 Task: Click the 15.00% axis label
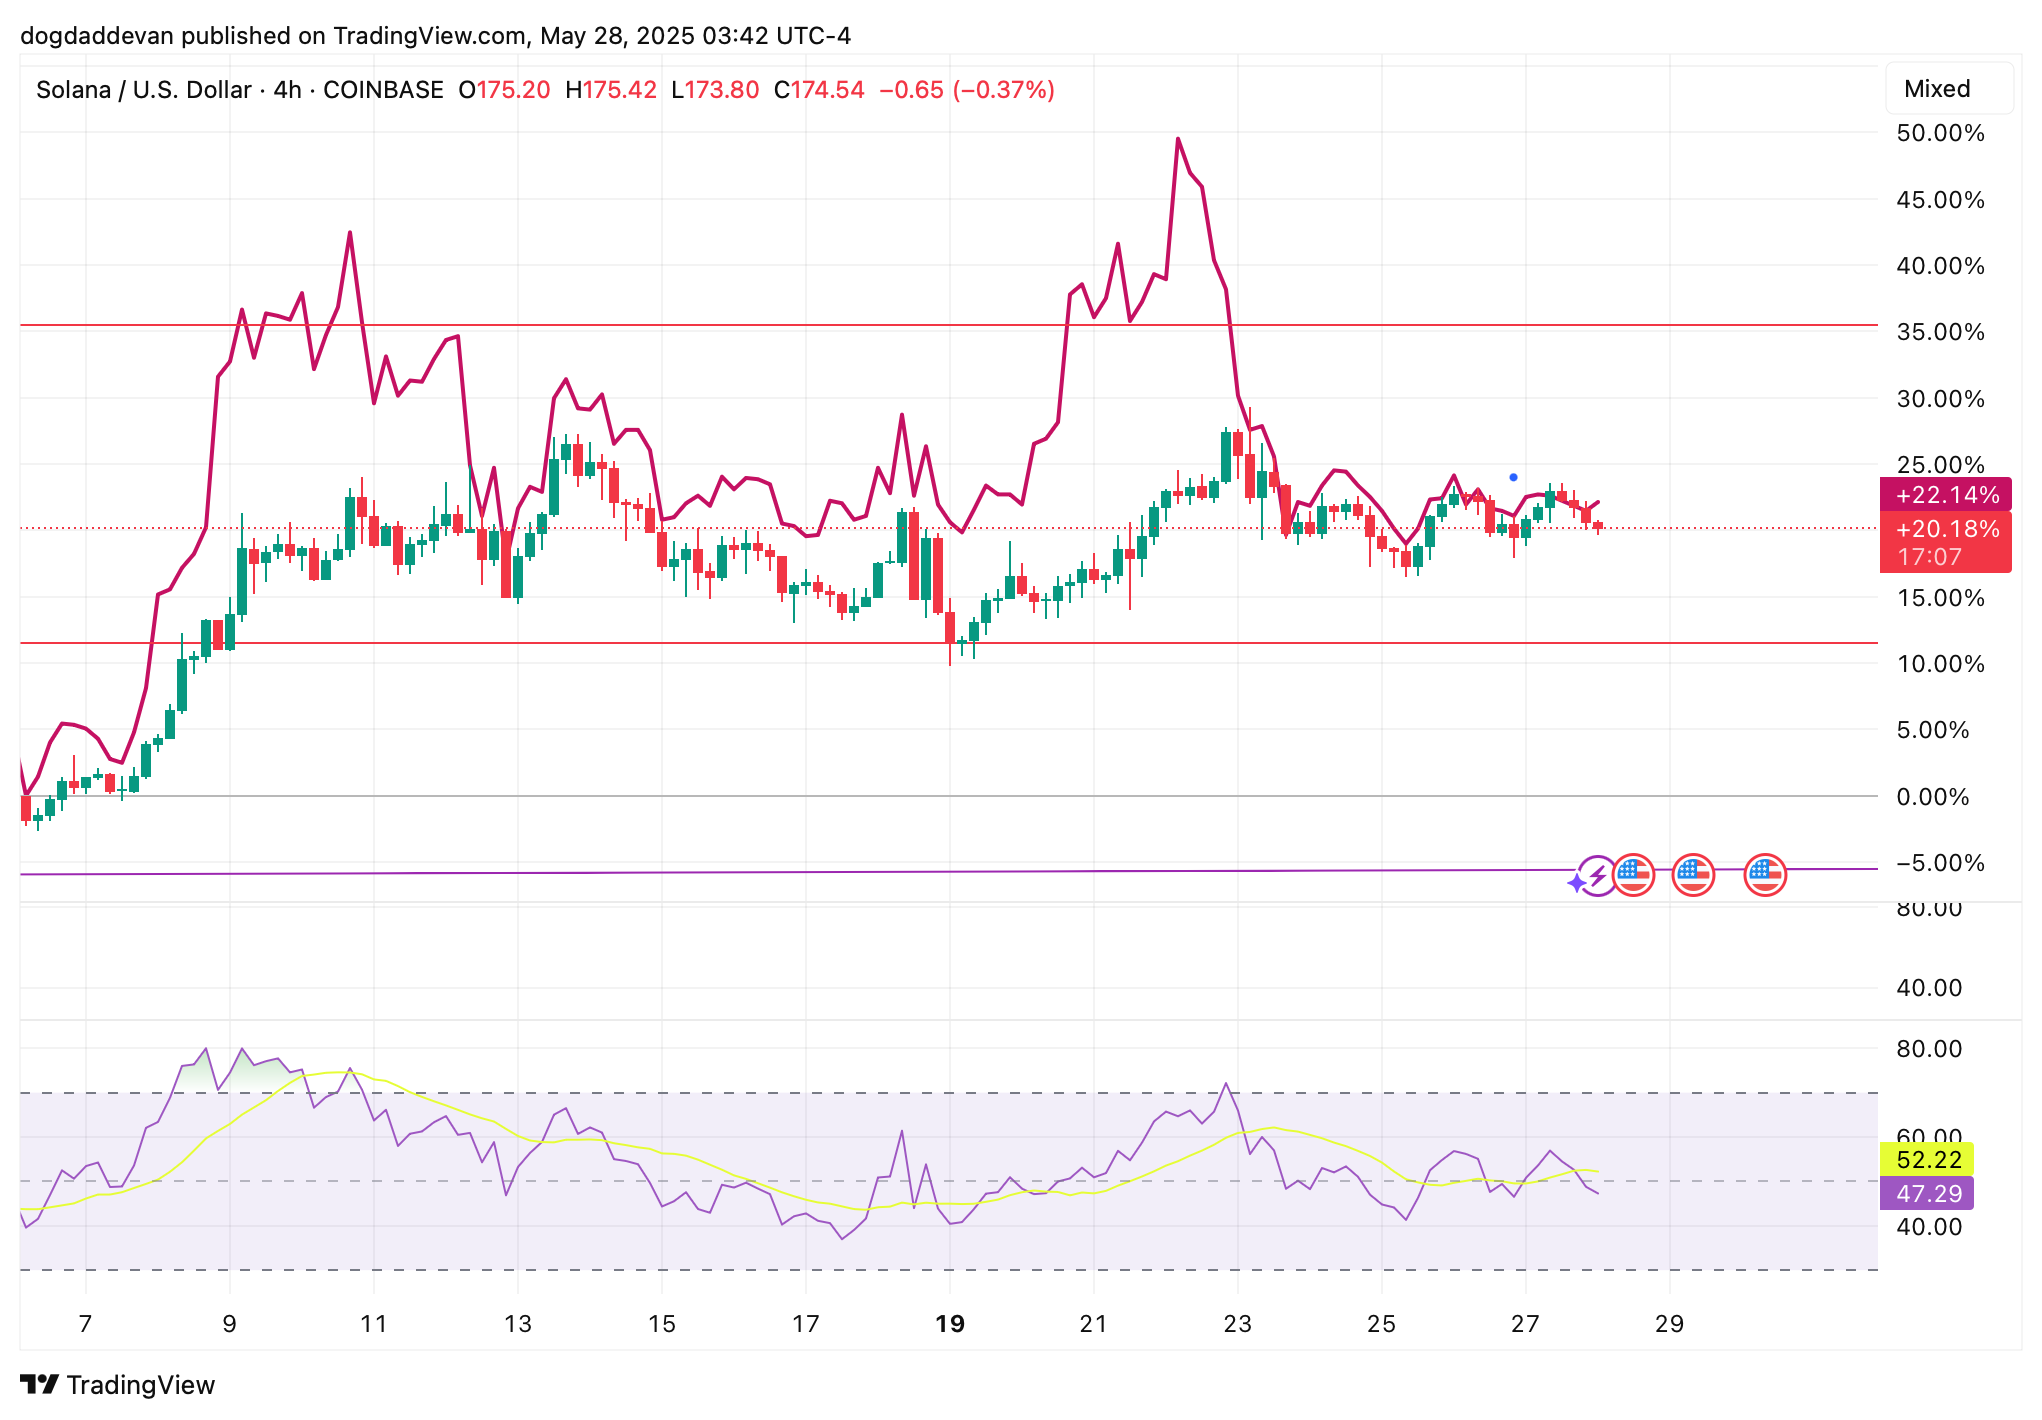tap(1940, 598)
